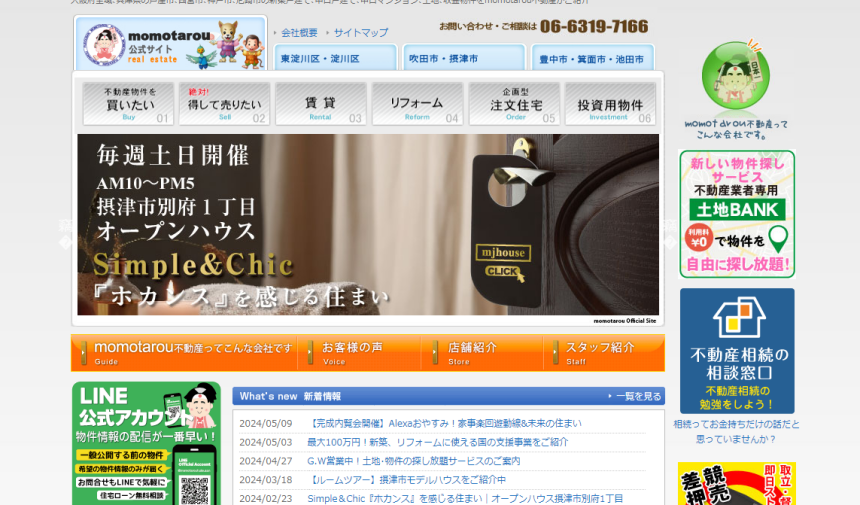Click the 差押 競売 yellow banner
The image size is (860, 505).
pos(737,483)
